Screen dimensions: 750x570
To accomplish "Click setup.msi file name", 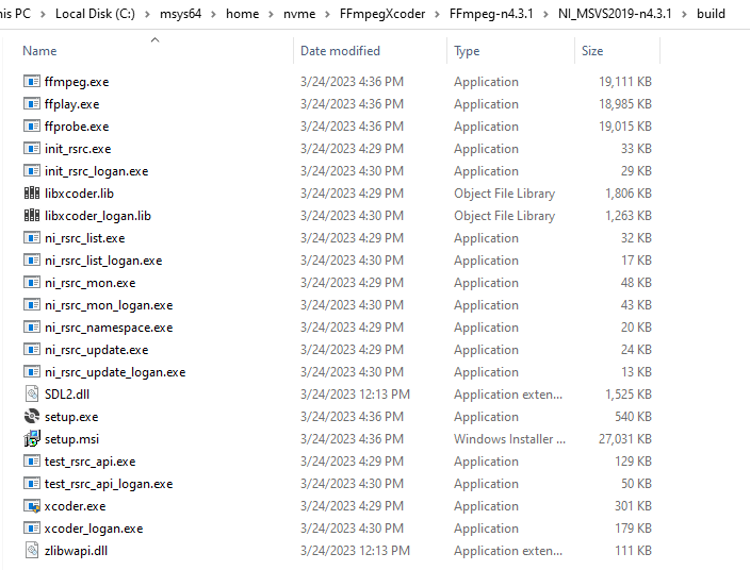I will coord(72,439).
